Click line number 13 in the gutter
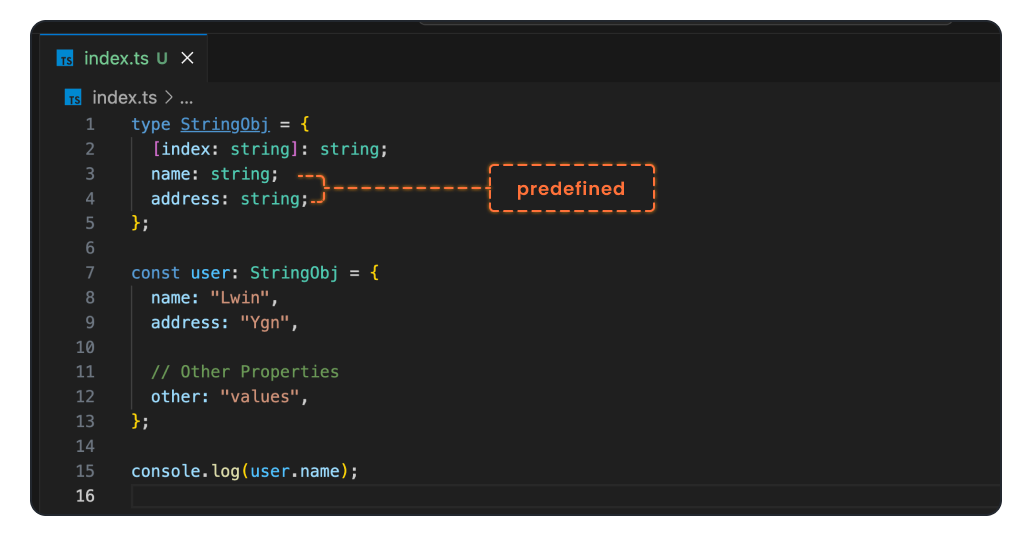This screenshot has width=1030, height=538. coord(86,421)
